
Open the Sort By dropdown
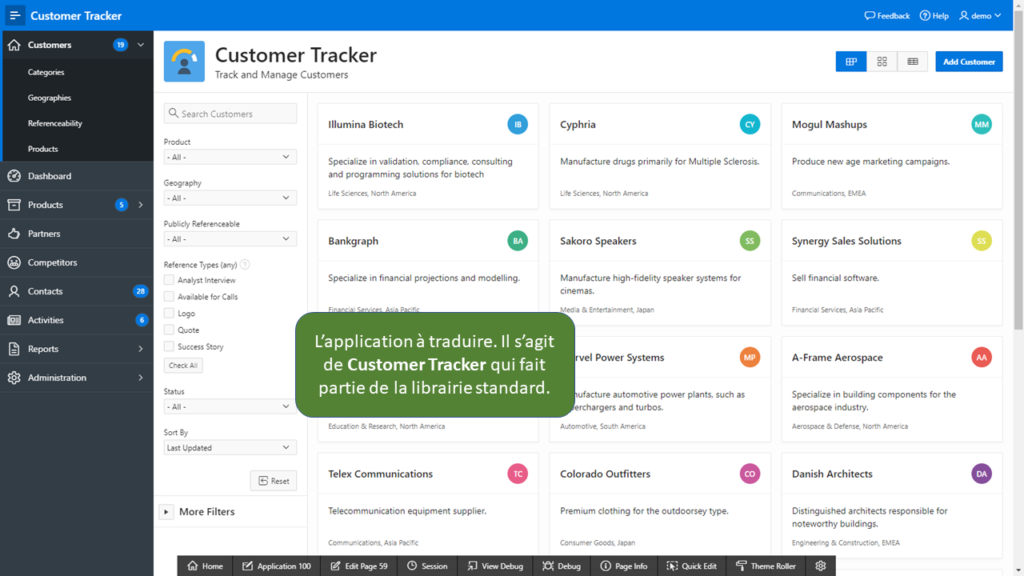click(230, 447)
